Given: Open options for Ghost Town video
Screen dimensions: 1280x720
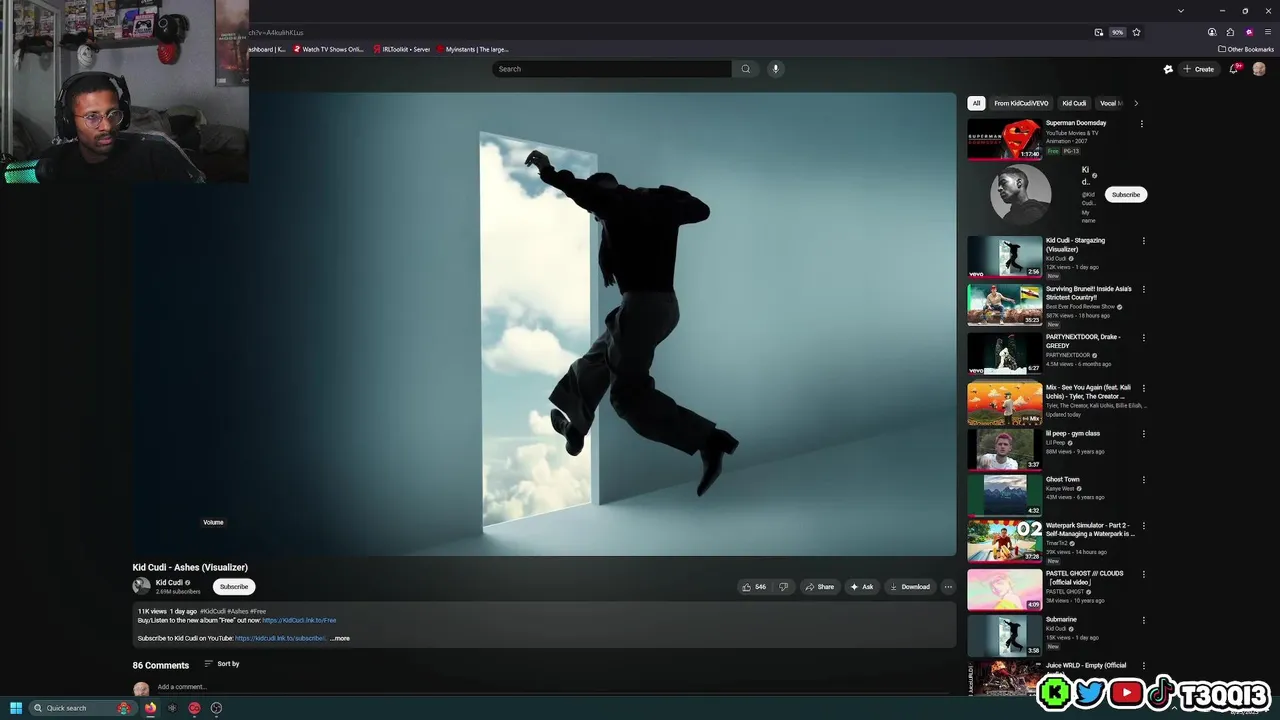Looking at the screenshot, I should coord(1143,480).
